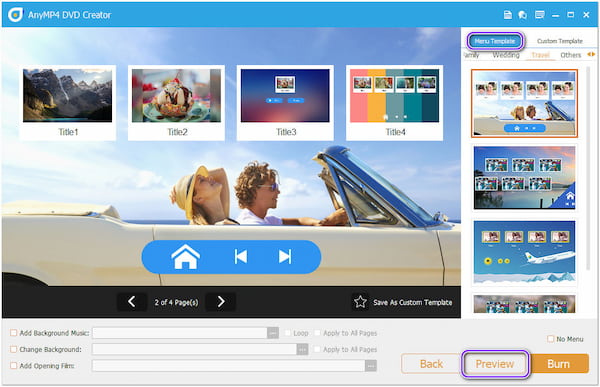Browse for background music file
The width and height of the screenshot is (600, 387).
click(273, 333)
